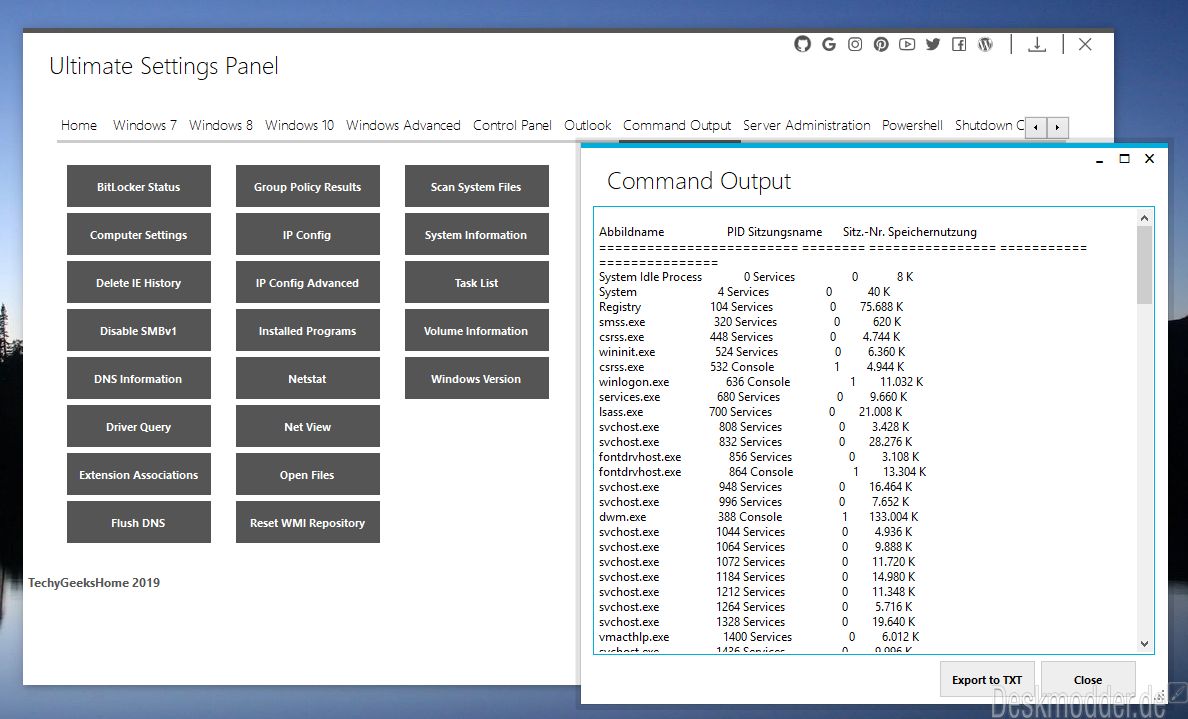This screenshot has width=1188, height=719.
Task: Open the YouTube icon link
Action: 907,44
